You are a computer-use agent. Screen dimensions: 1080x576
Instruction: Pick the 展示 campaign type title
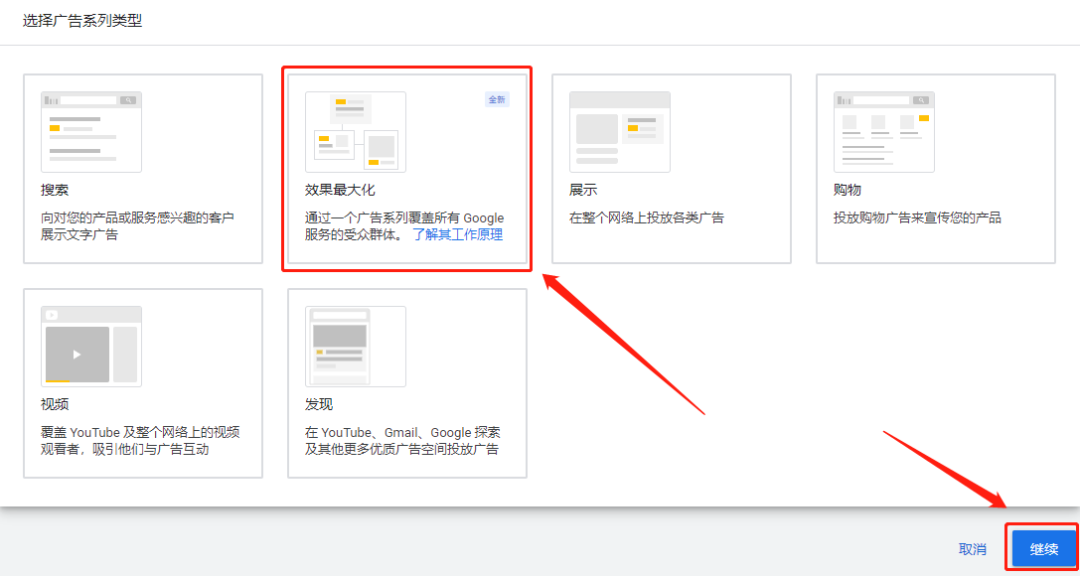click(583, 189)
